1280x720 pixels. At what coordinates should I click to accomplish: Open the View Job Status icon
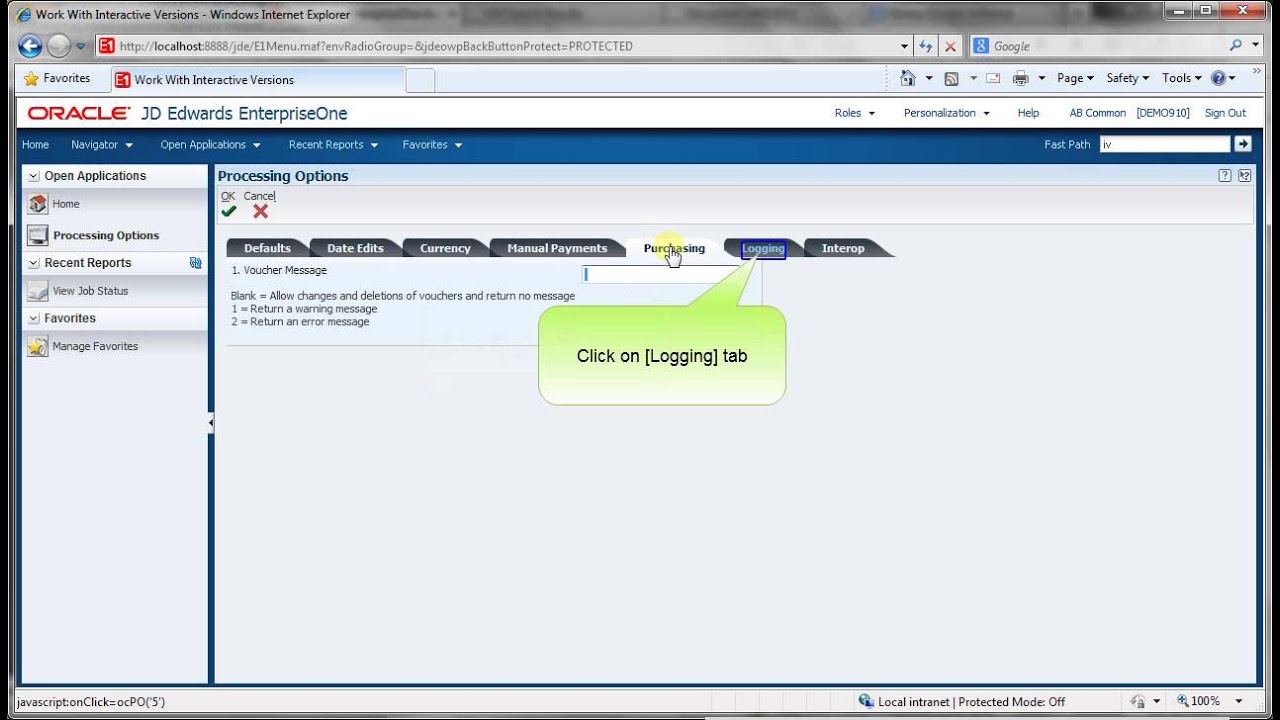pos(38,291)
